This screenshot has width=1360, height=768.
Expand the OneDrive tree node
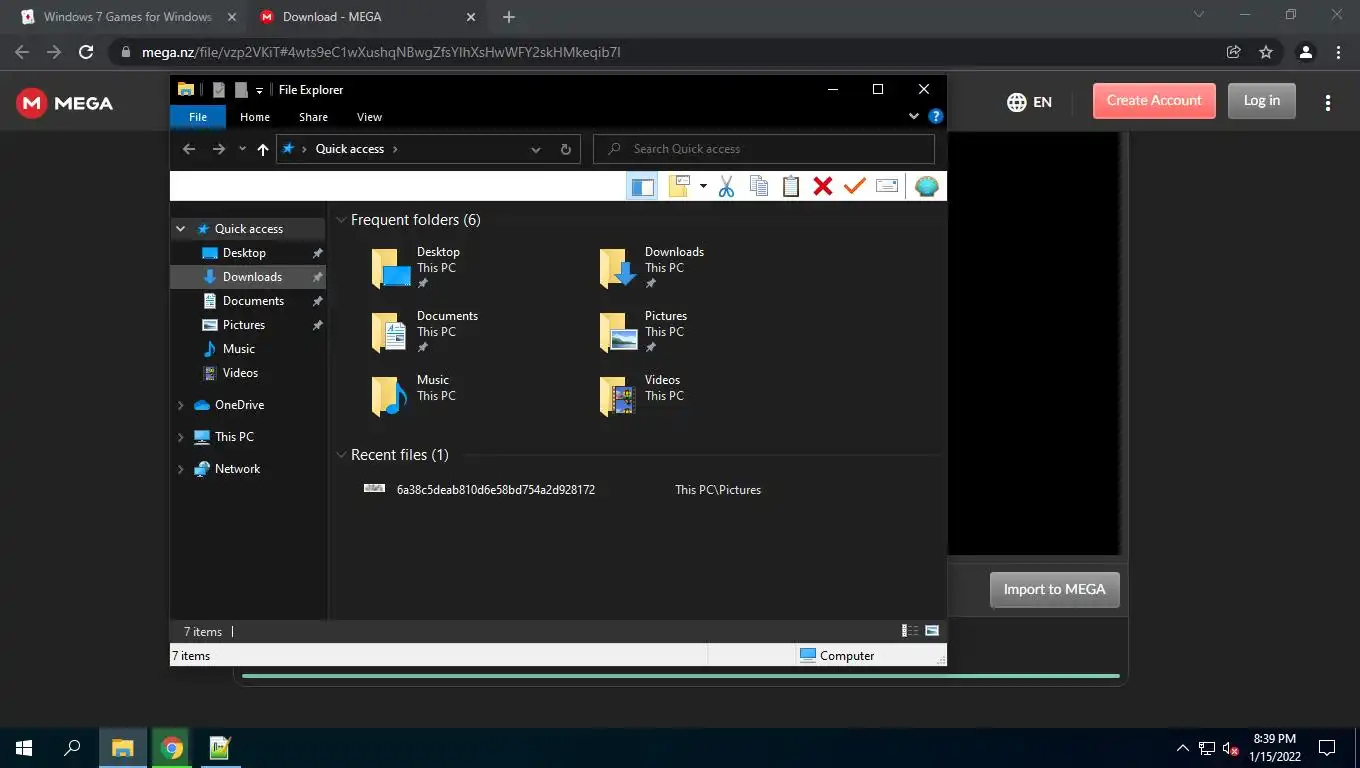181,405
